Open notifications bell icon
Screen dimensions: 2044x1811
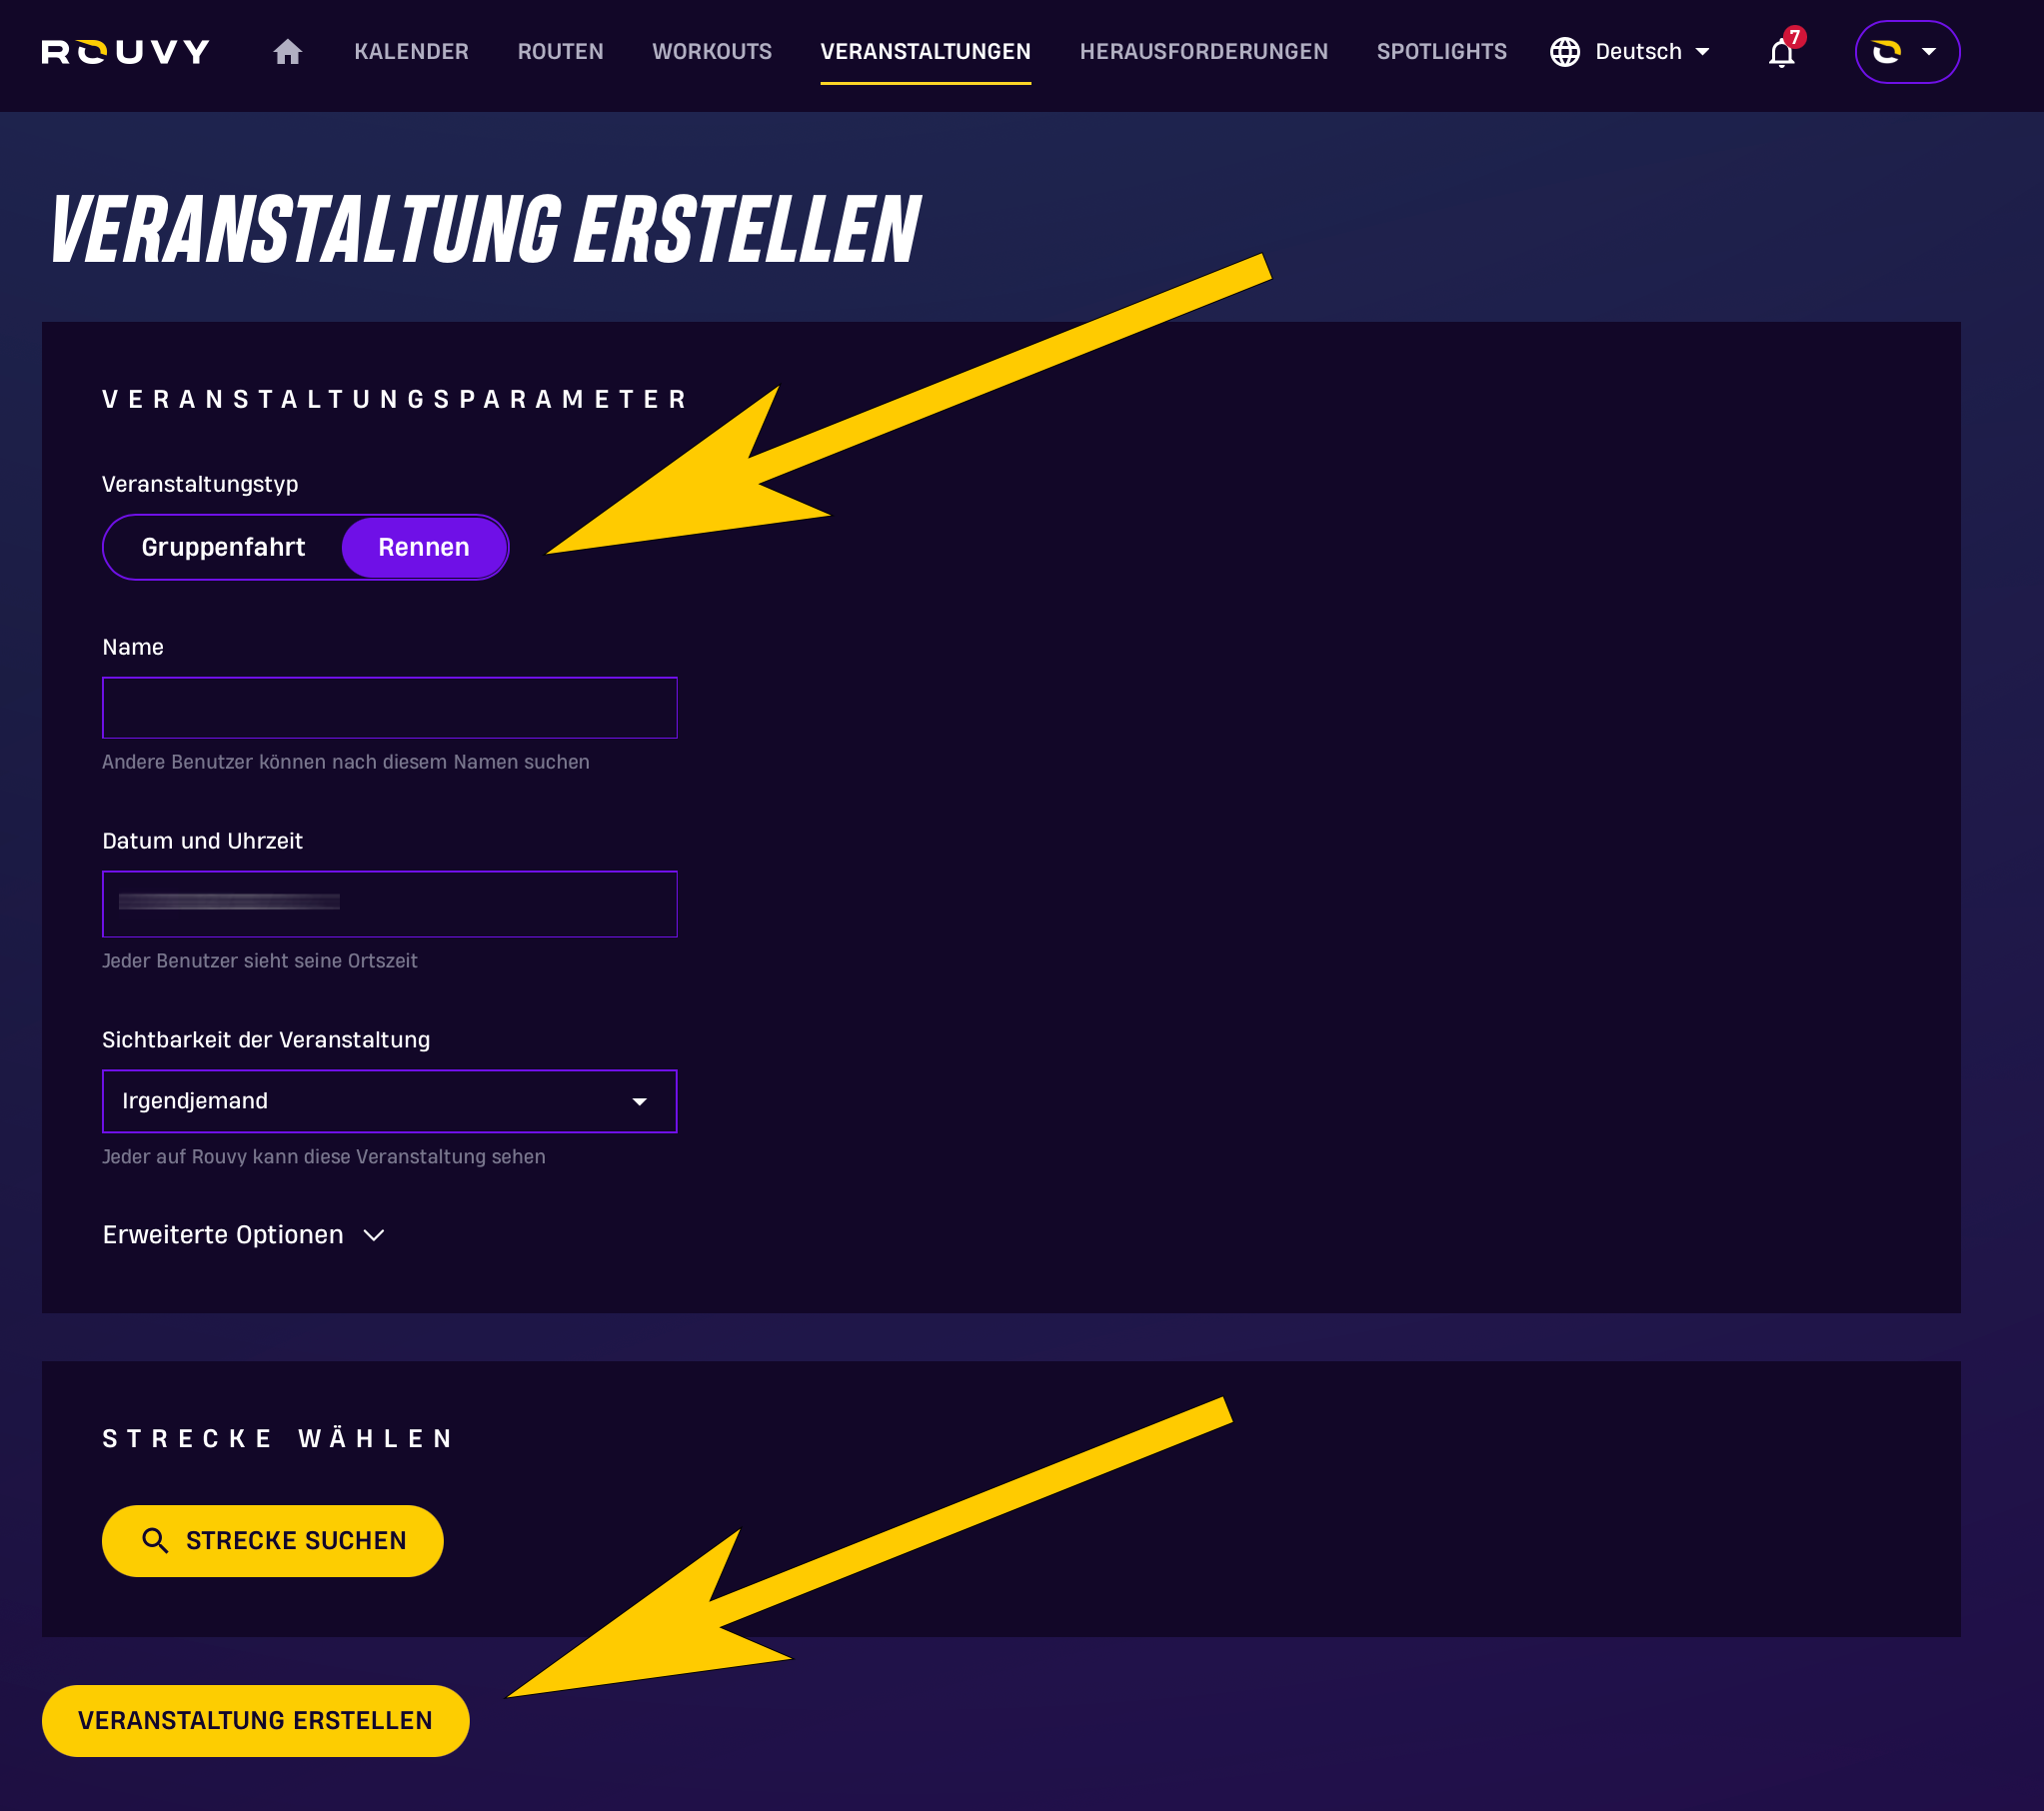1781,53
